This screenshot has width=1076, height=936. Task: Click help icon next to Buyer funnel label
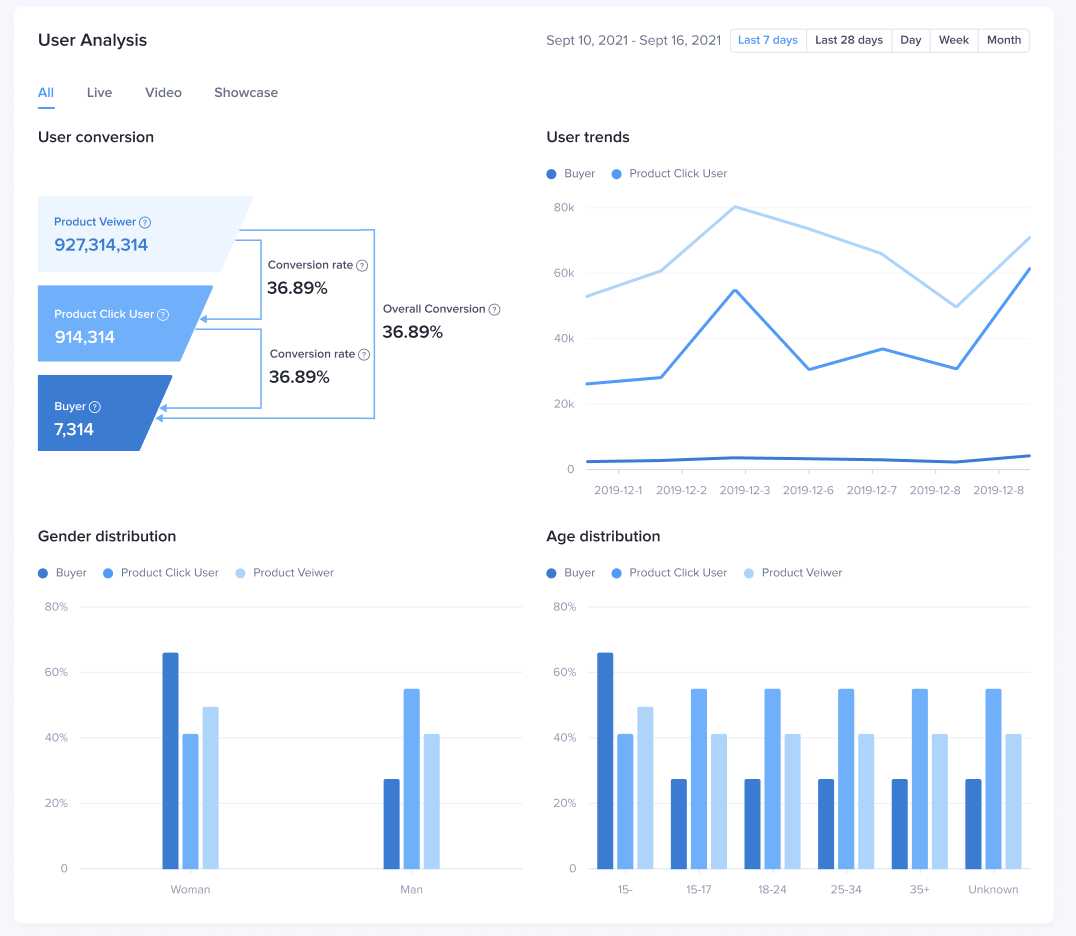(95, 407)
